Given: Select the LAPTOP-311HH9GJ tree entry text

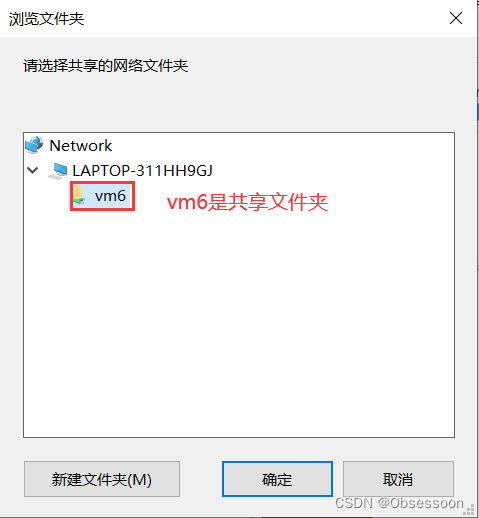Looking at the screenshot, I should click(x=142, y=171).
